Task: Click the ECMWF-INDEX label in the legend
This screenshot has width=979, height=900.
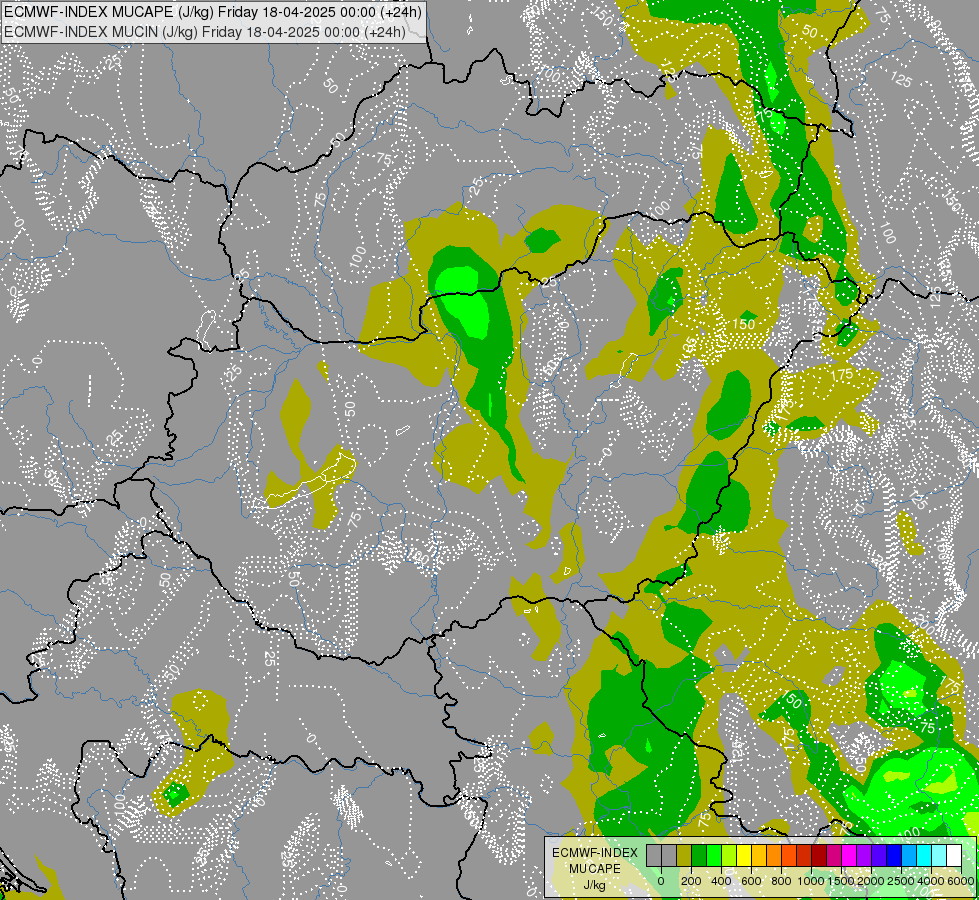Action: 595,853
